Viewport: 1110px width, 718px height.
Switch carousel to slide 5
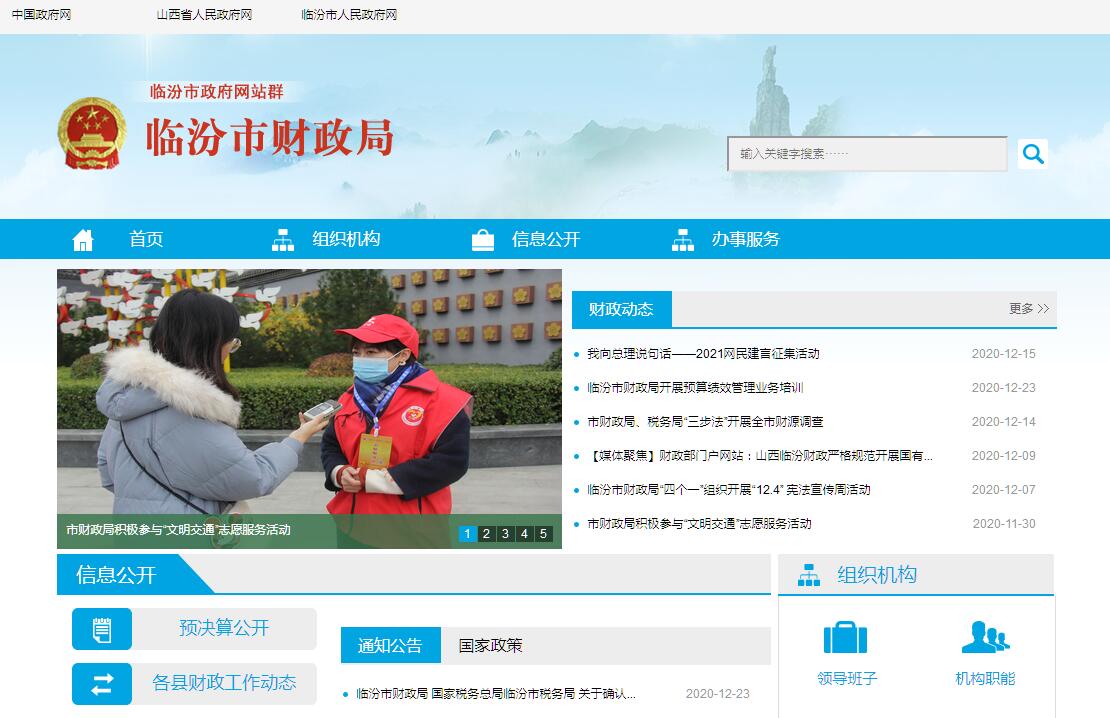point(543,534)
